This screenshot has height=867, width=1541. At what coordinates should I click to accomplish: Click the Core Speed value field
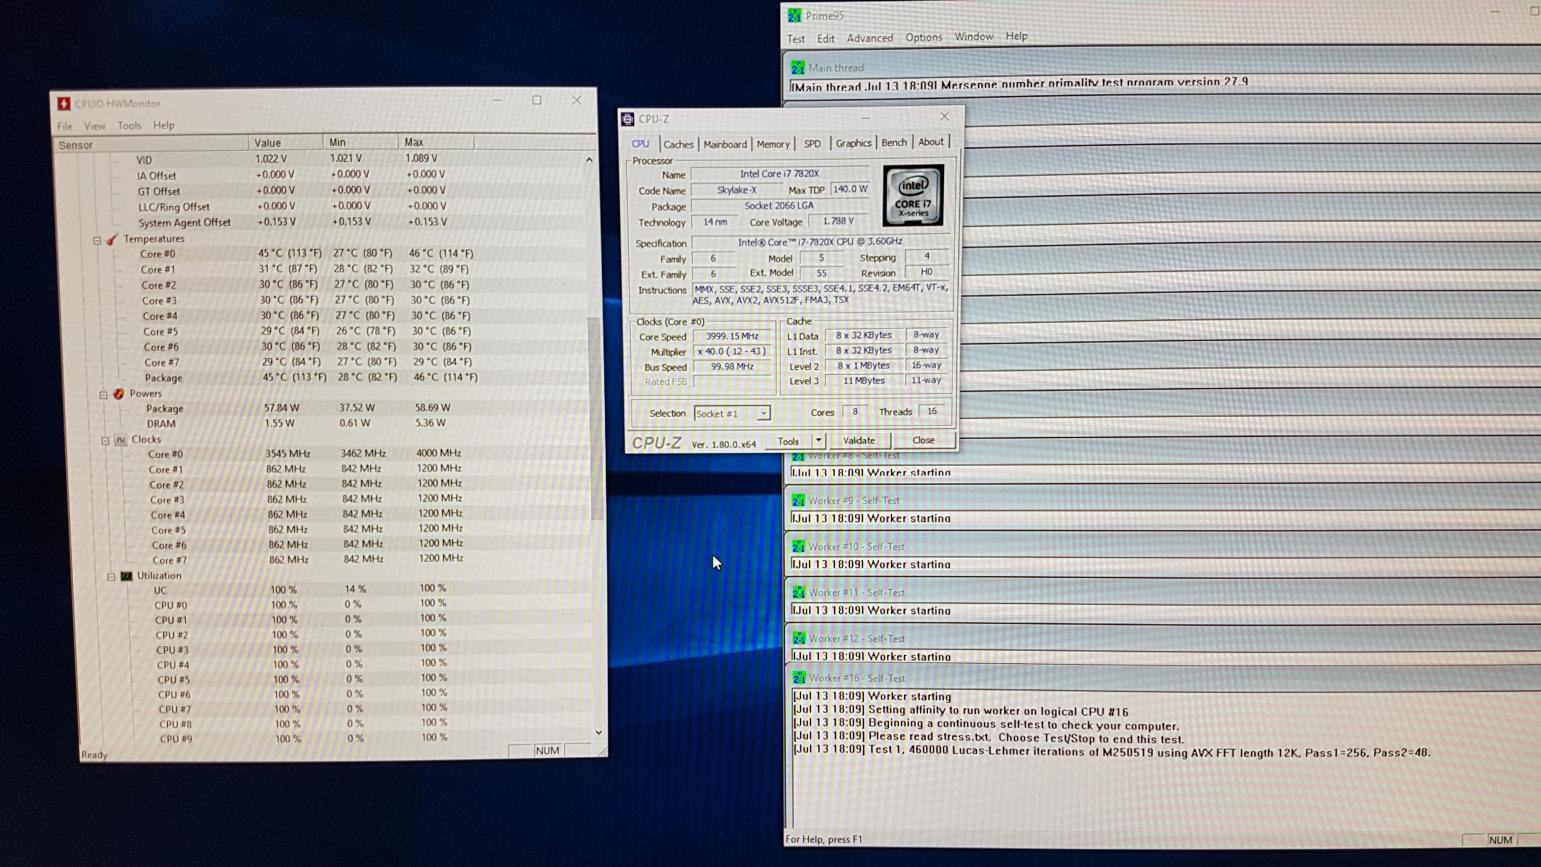coord(732,337)
